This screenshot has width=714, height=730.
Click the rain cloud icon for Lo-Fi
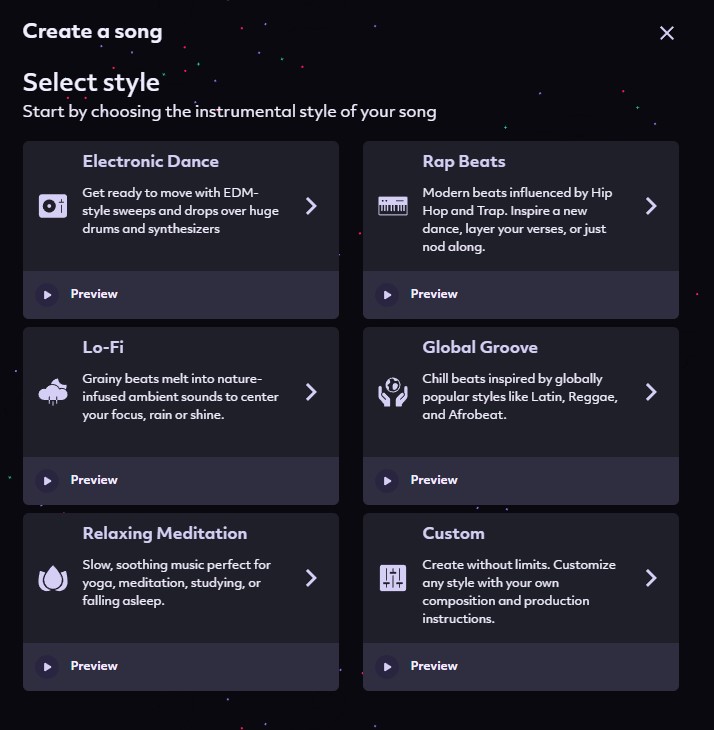coord(52,392)
